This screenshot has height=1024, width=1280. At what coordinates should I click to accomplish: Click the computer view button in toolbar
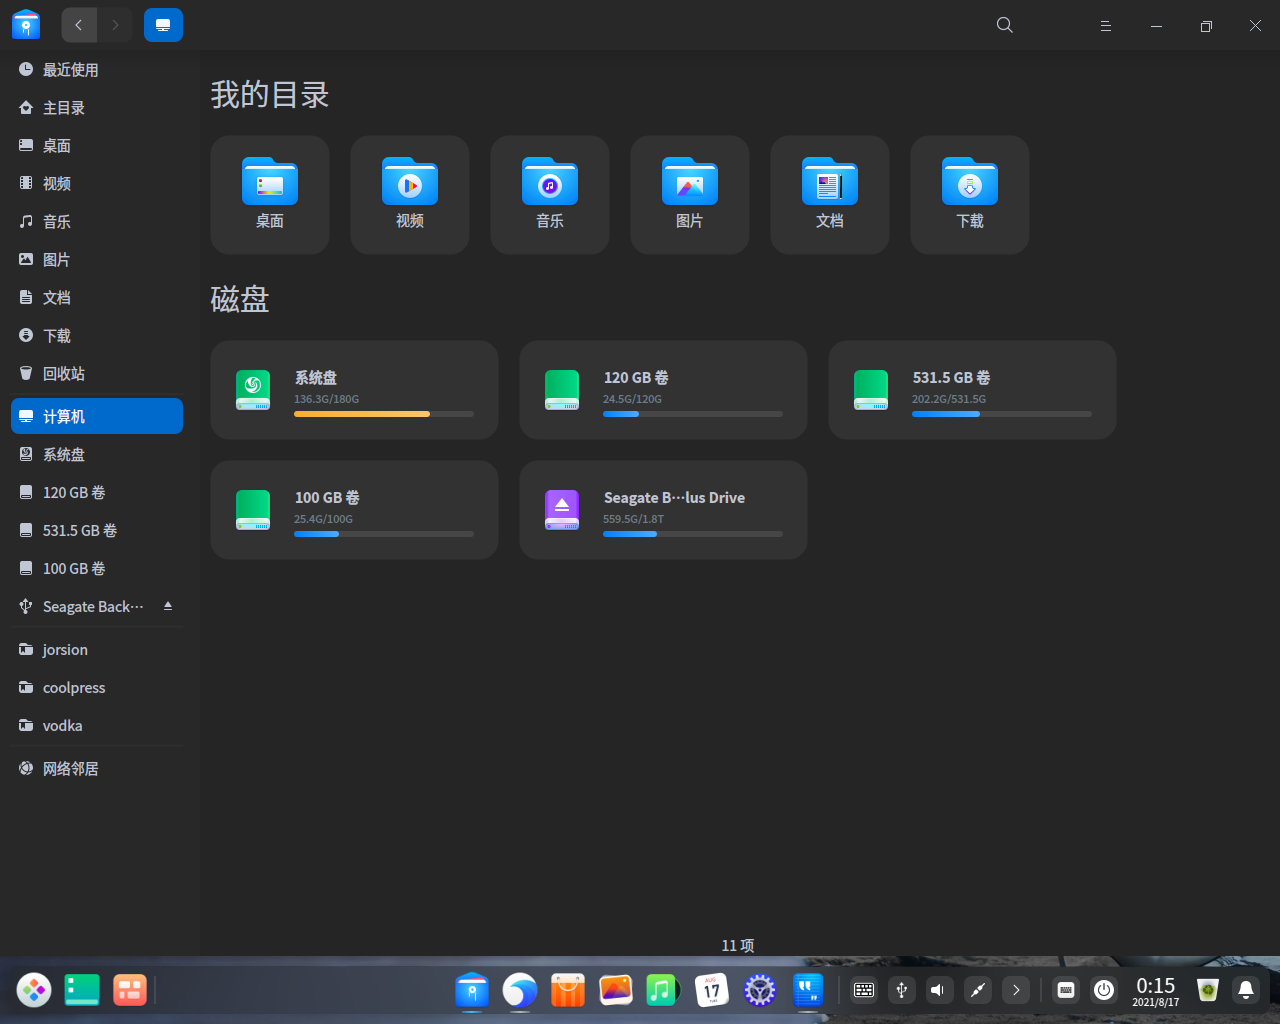[163, 25]
